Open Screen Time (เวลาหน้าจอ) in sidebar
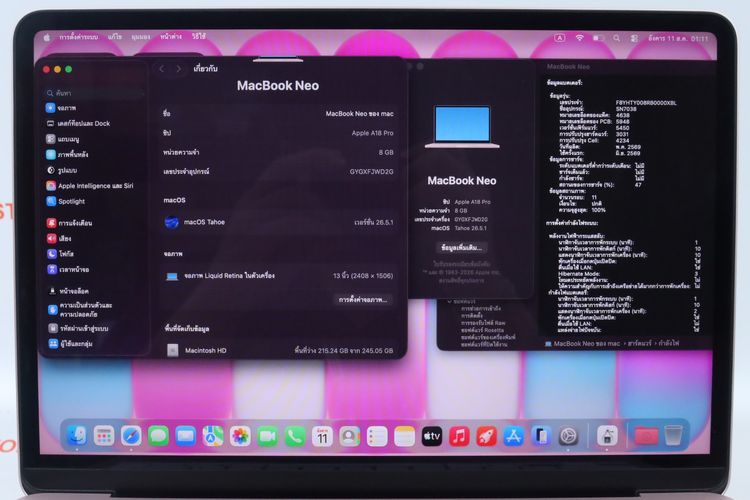Image resolution: width=750 pixels, height=500 pixels. pos(68,270)
